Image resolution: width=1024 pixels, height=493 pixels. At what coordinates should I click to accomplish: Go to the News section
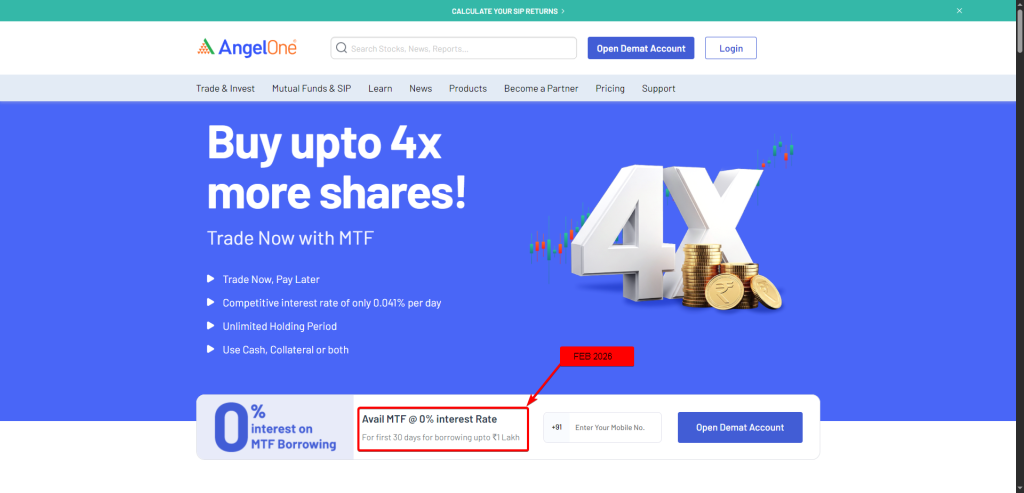(x=421, y=88)
